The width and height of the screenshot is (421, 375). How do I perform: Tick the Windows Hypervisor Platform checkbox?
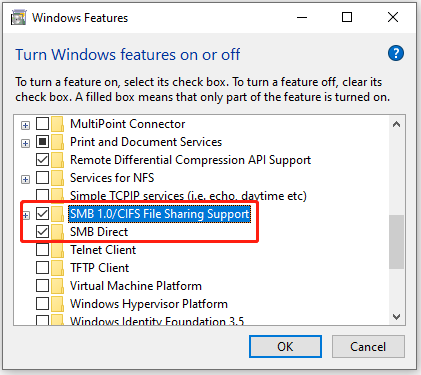coord(42,304)
